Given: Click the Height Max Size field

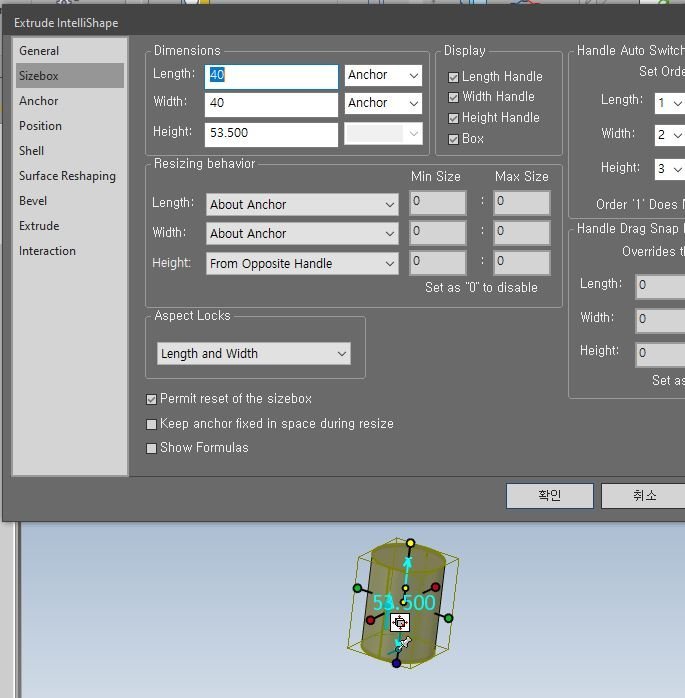Looking at the screenshot, I should [x=522, y=262].
